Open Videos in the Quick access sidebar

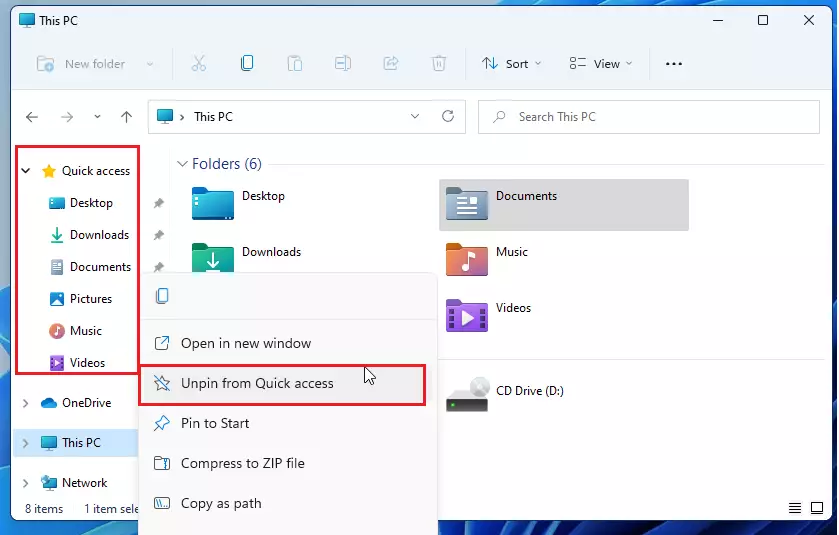tap(77, 363)
